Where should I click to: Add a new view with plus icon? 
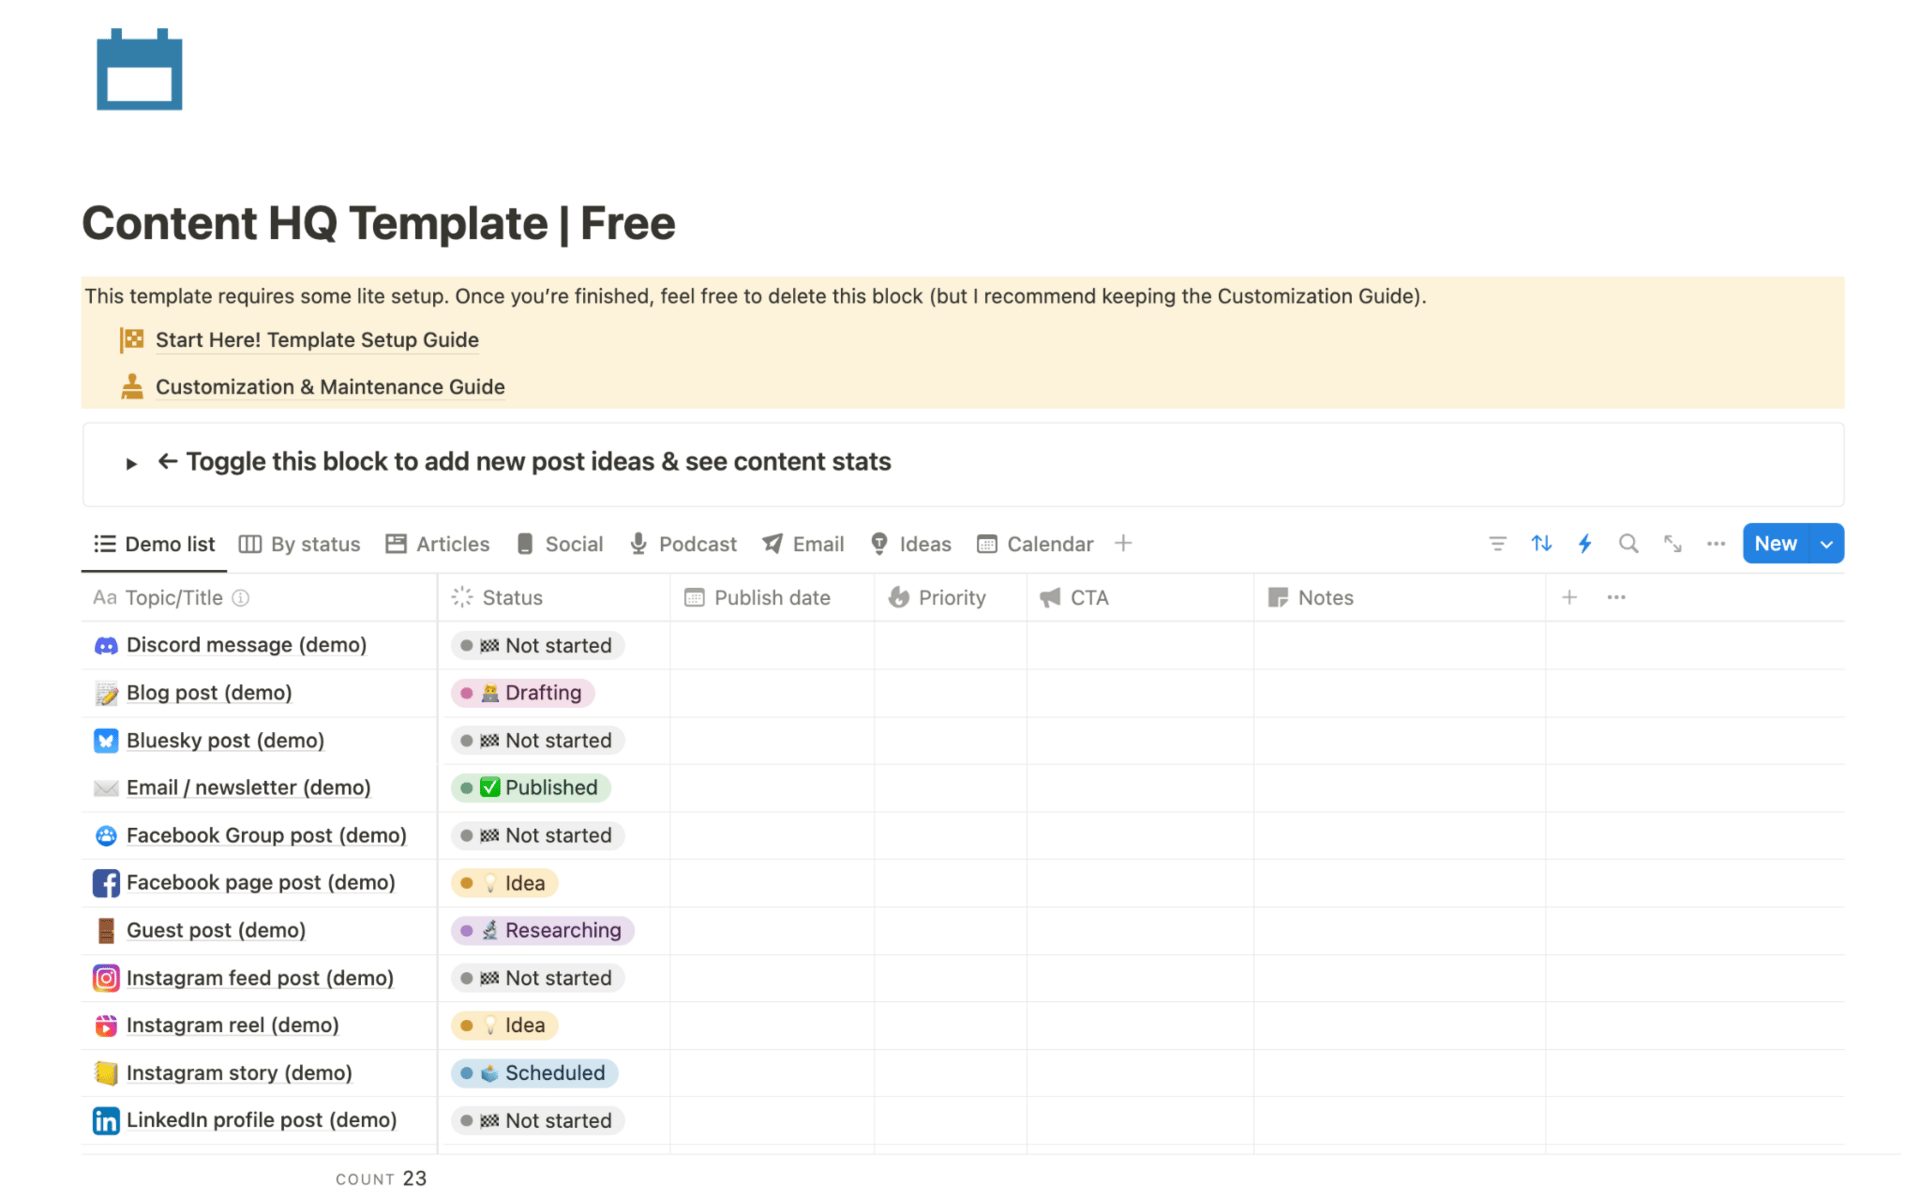[x=1123, y=543]
